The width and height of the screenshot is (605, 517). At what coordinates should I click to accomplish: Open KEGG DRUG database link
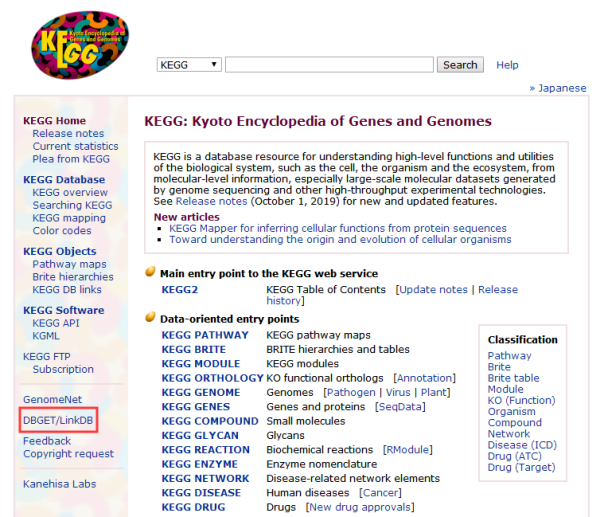tap(193, 507)
